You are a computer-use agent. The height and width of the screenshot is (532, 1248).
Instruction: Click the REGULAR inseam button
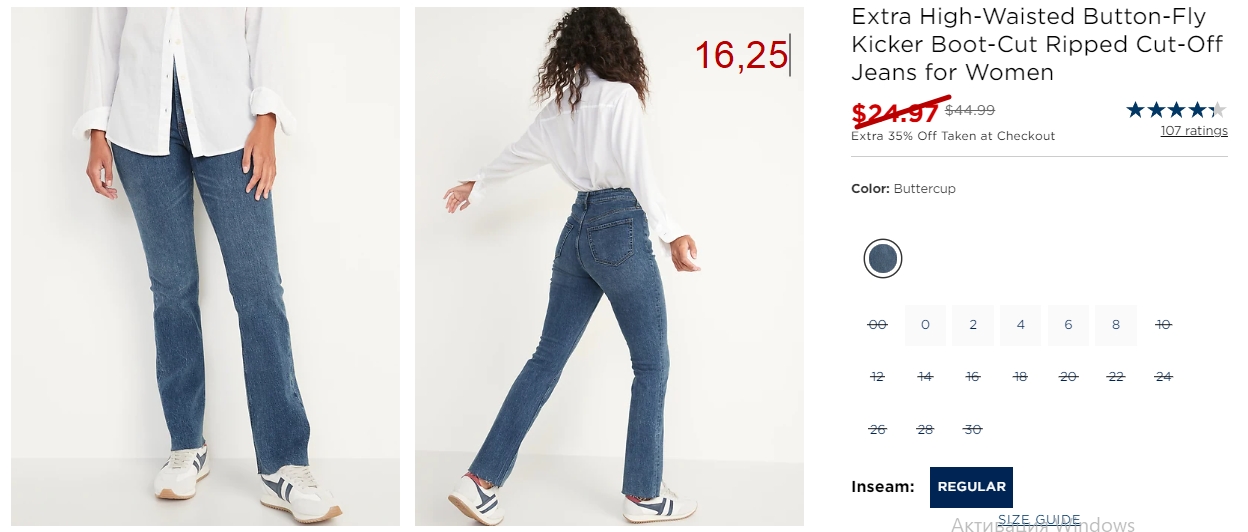(x=971, y=487)
